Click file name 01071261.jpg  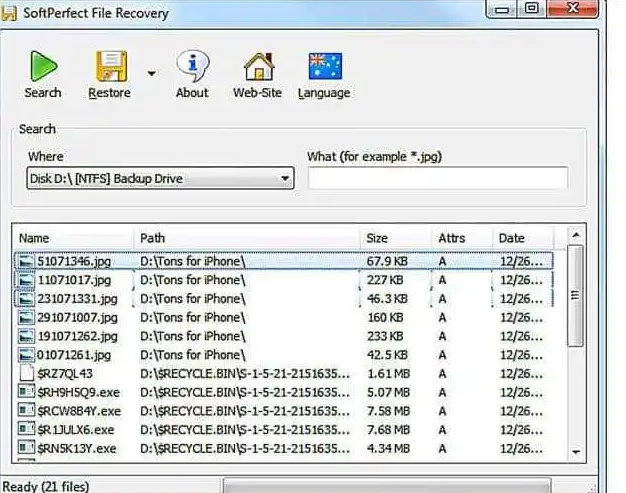click(x=74, y=355)
